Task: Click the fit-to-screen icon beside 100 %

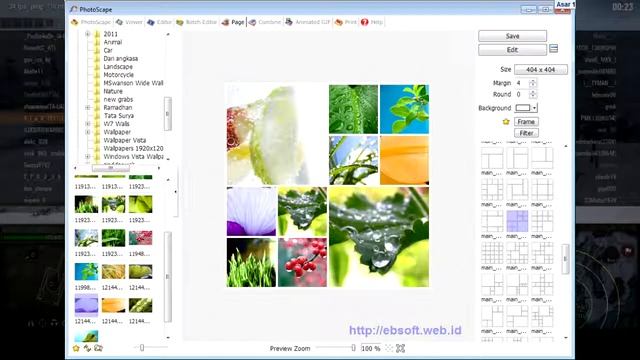Action: (x=400, y=348)
